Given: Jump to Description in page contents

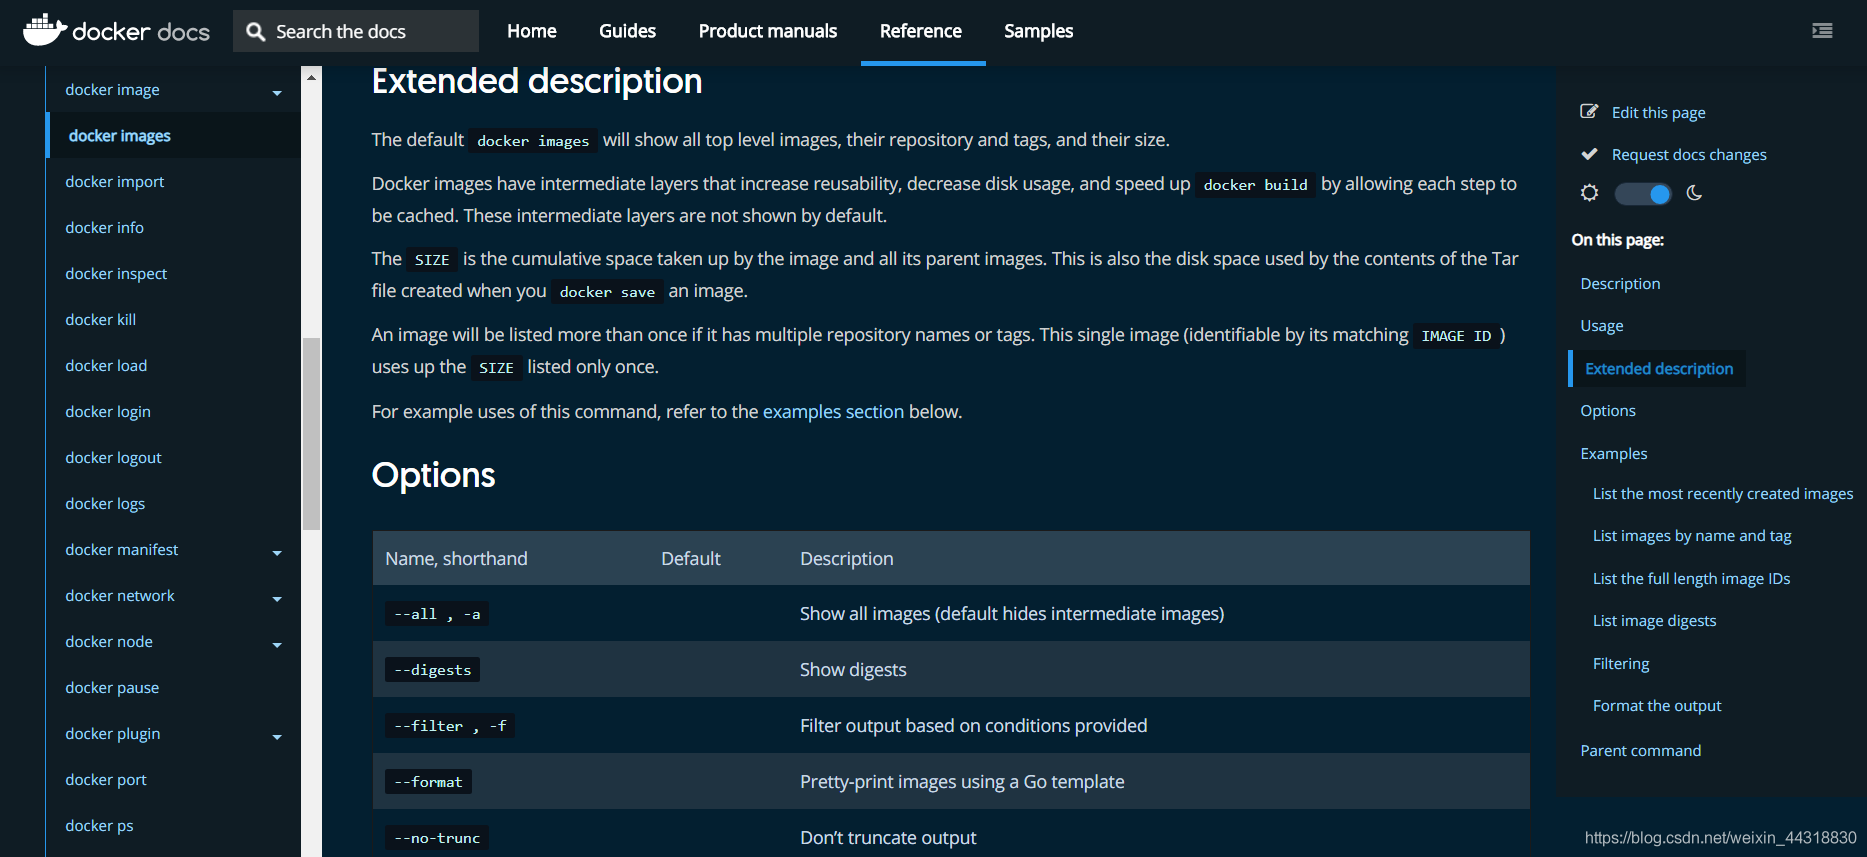Looking at the screenshot, I should [1620, 284].
